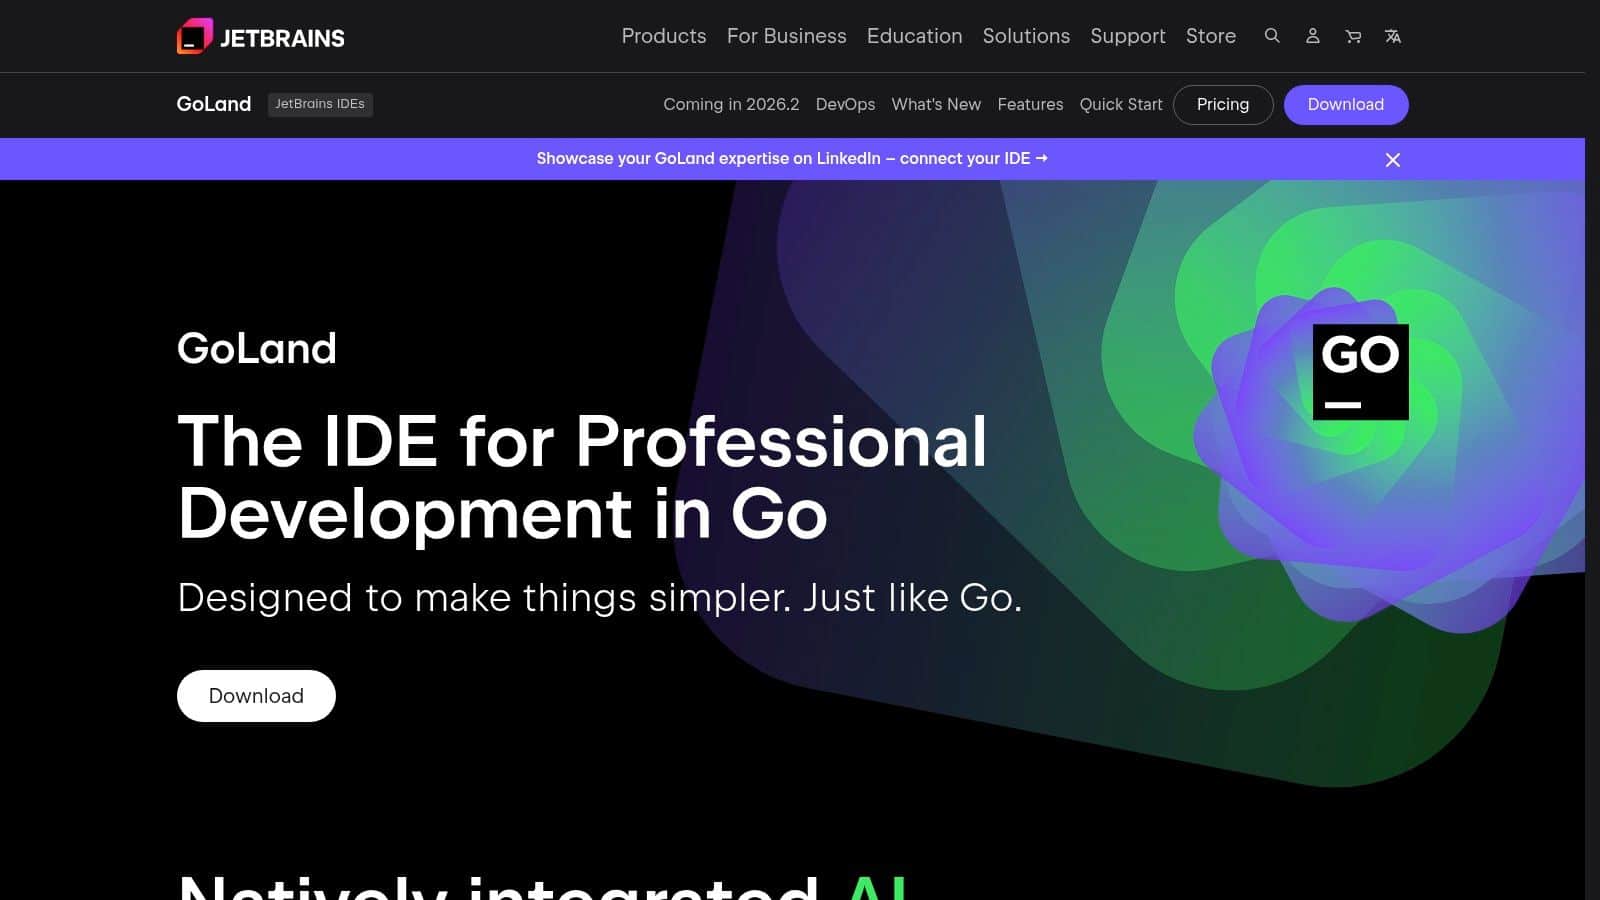The image size is (1600, 900).
Task: Open the site search icon
Action: 1272,36
